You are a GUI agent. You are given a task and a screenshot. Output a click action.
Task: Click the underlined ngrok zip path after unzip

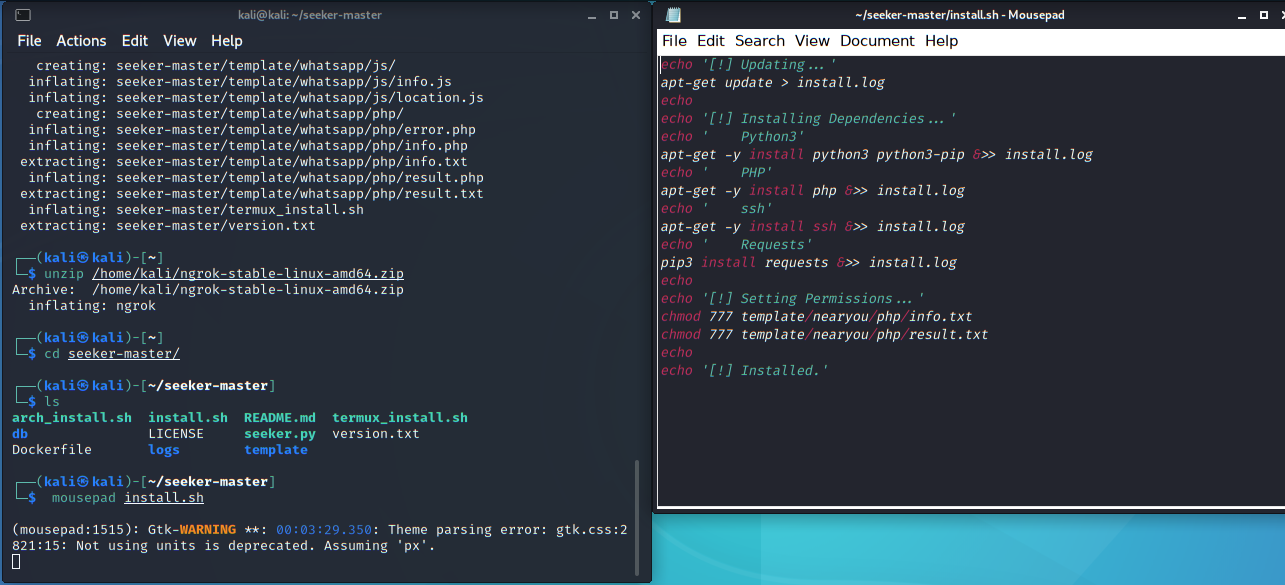248,273
